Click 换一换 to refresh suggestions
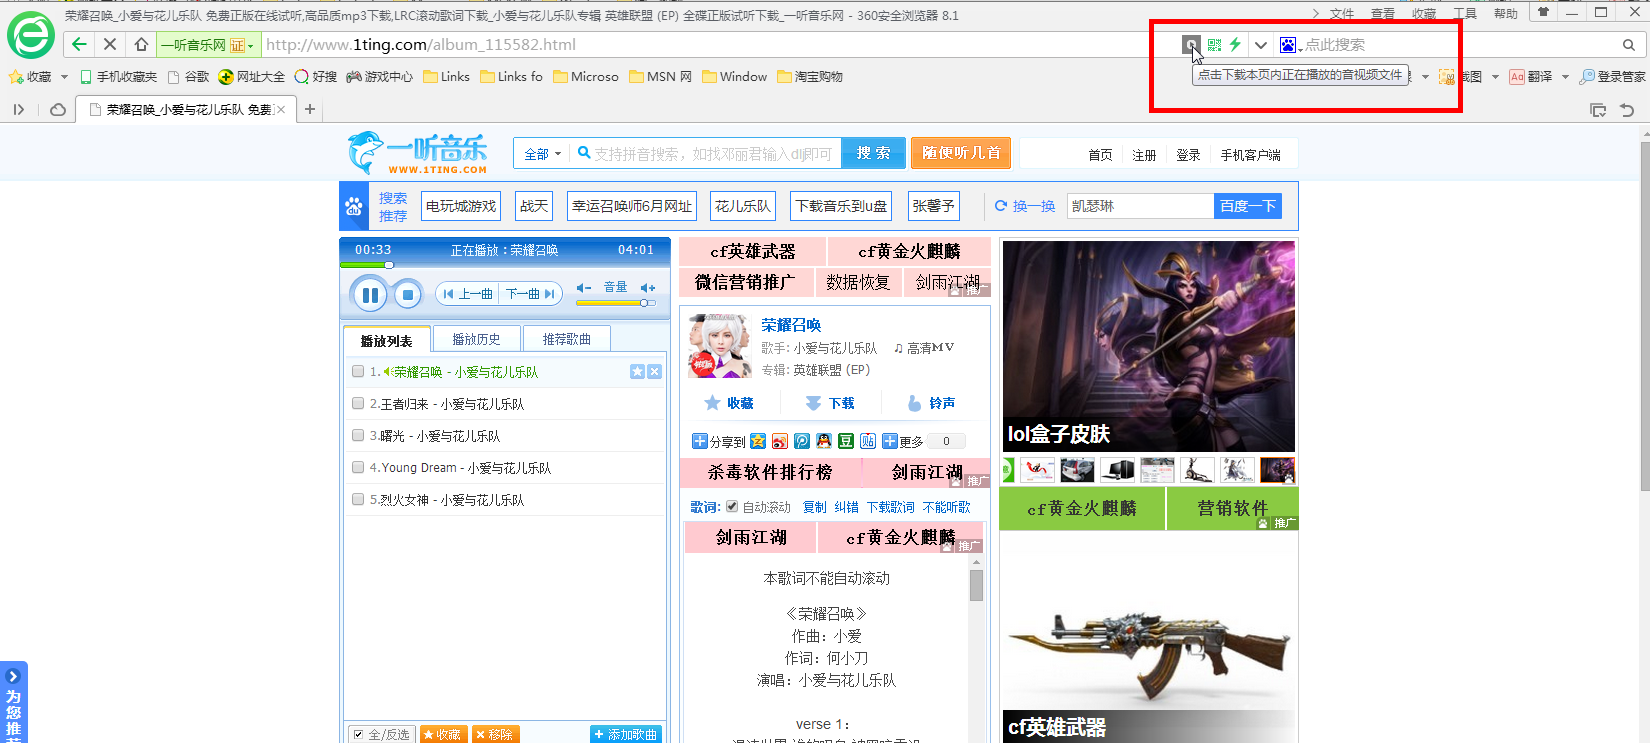Viewport: 1650px width, 743px height. [x=1025, y=206]
